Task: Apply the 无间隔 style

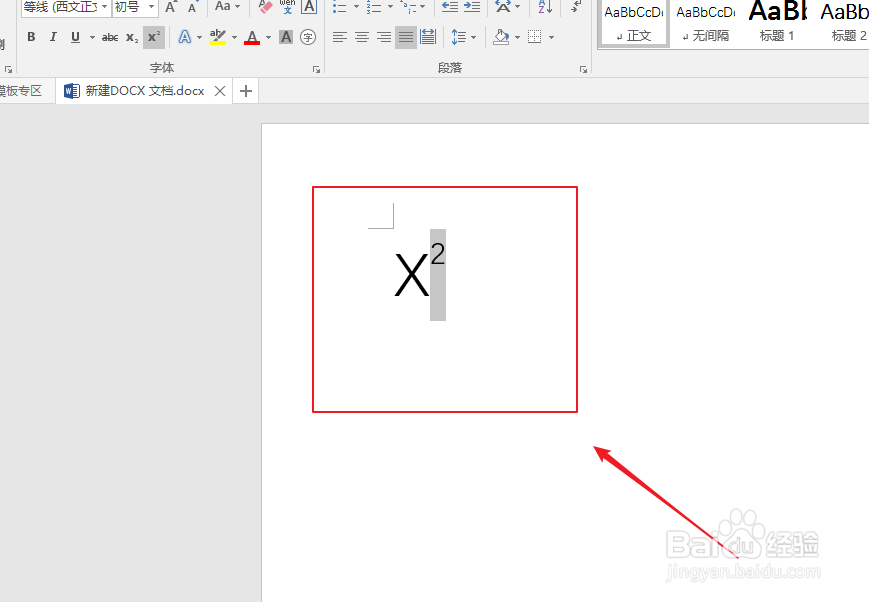Action: [x=706, y=23]
